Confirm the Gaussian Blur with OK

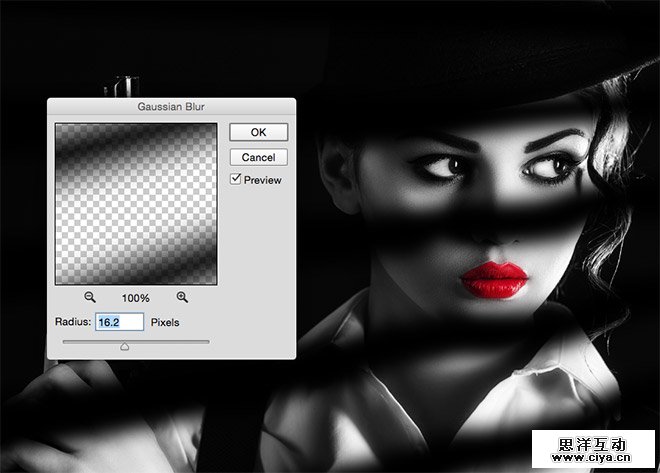click(258, 132)
